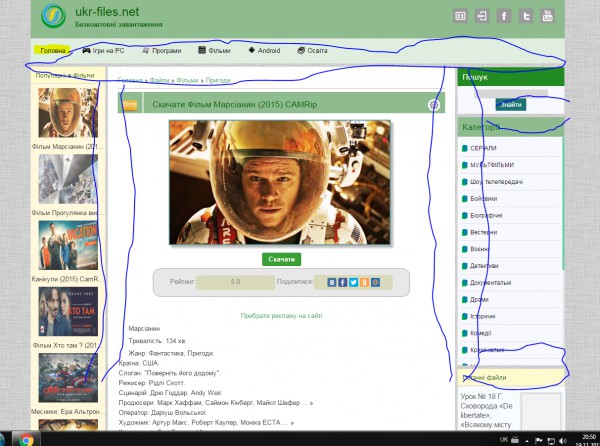Open the Комедії category
The width and height of the screenshot is (600, 446).
pos(480,333)
